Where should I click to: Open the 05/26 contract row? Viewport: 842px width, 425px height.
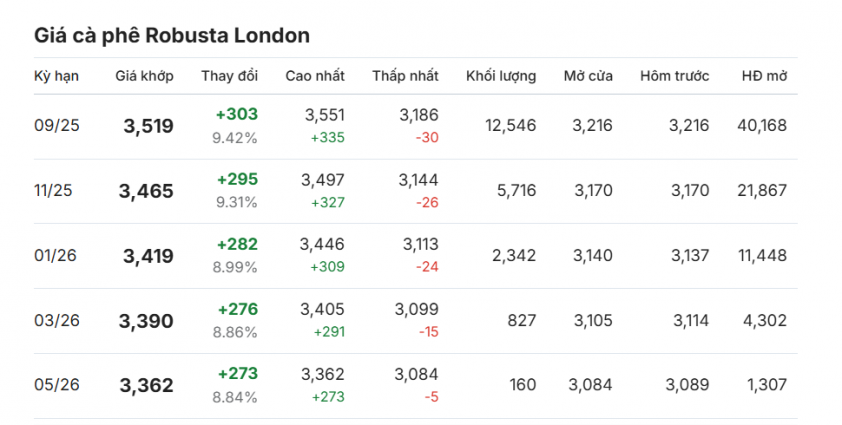pos(416,386)
